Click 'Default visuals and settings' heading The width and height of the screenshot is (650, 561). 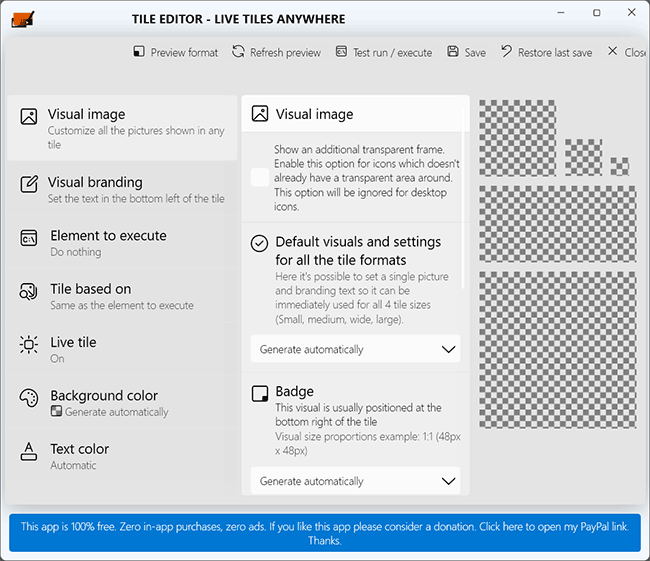[x=358, y=250]
